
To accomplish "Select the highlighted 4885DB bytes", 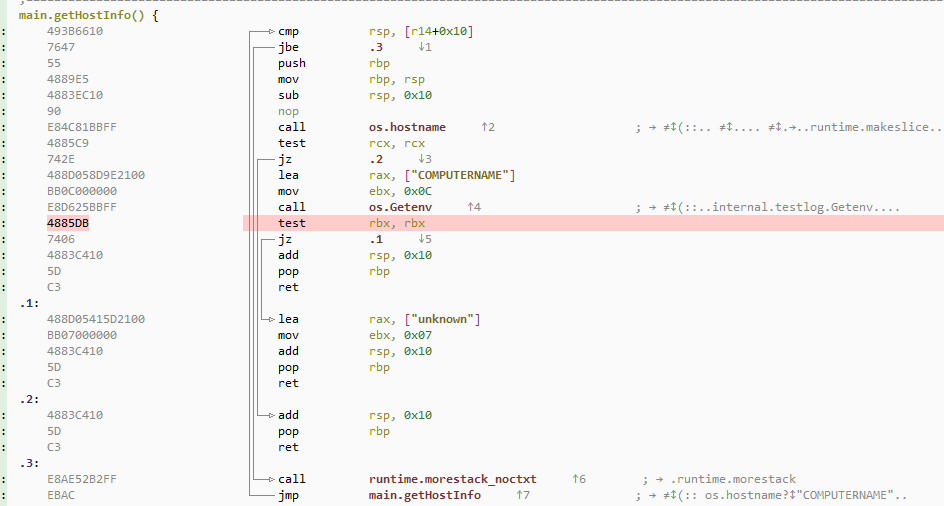I will pyautogui.click(x=67, y=223).
